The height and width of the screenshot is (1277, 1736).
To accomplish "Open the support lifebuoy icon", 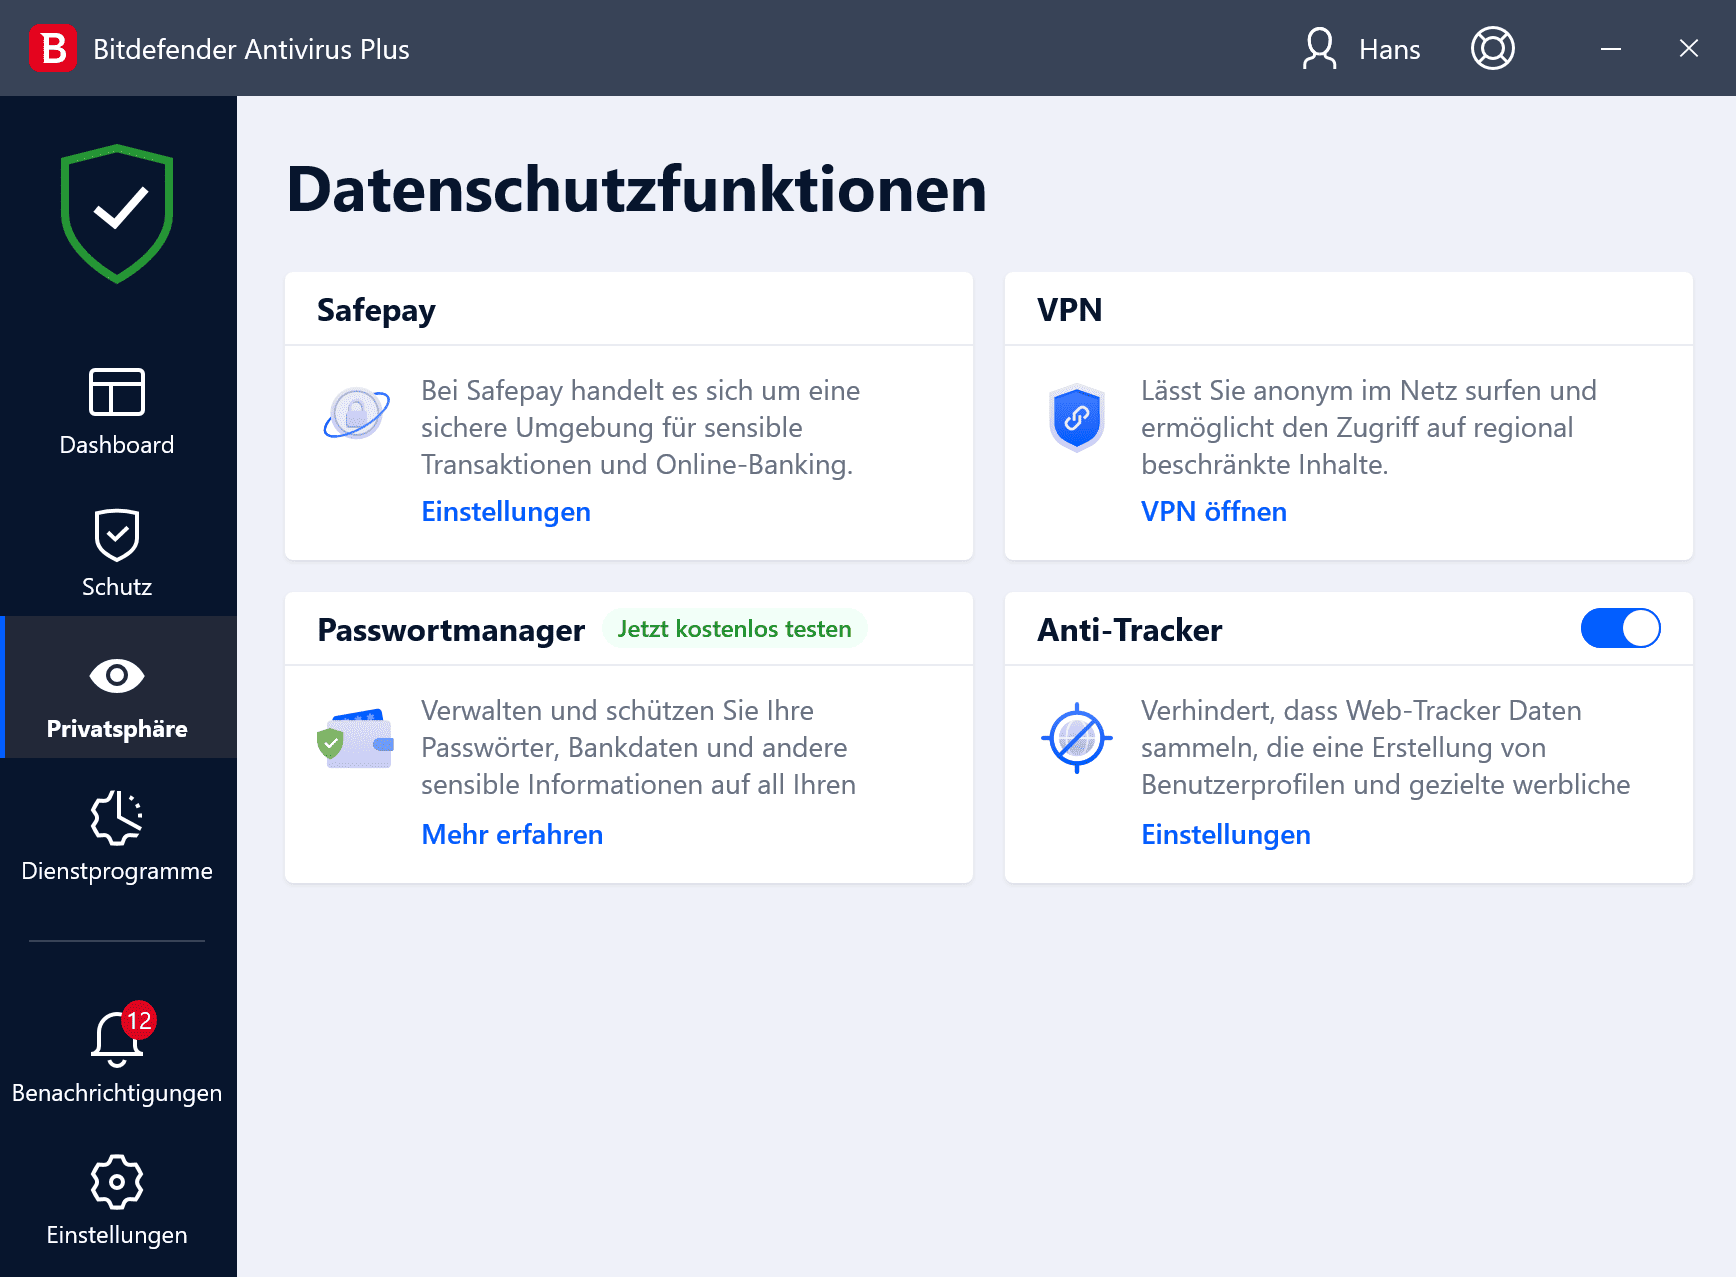I will (x=1492, y=48).
